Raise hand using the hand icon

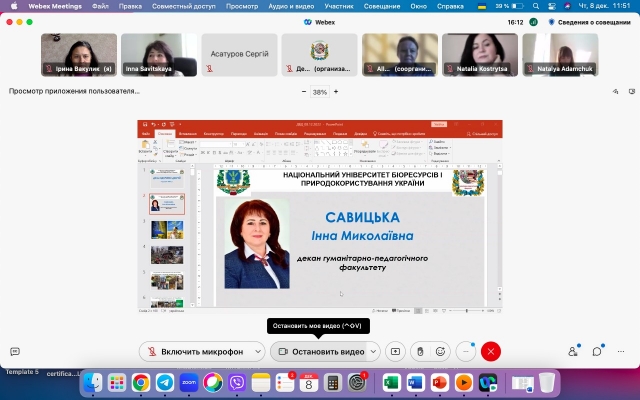click(420, 351)
